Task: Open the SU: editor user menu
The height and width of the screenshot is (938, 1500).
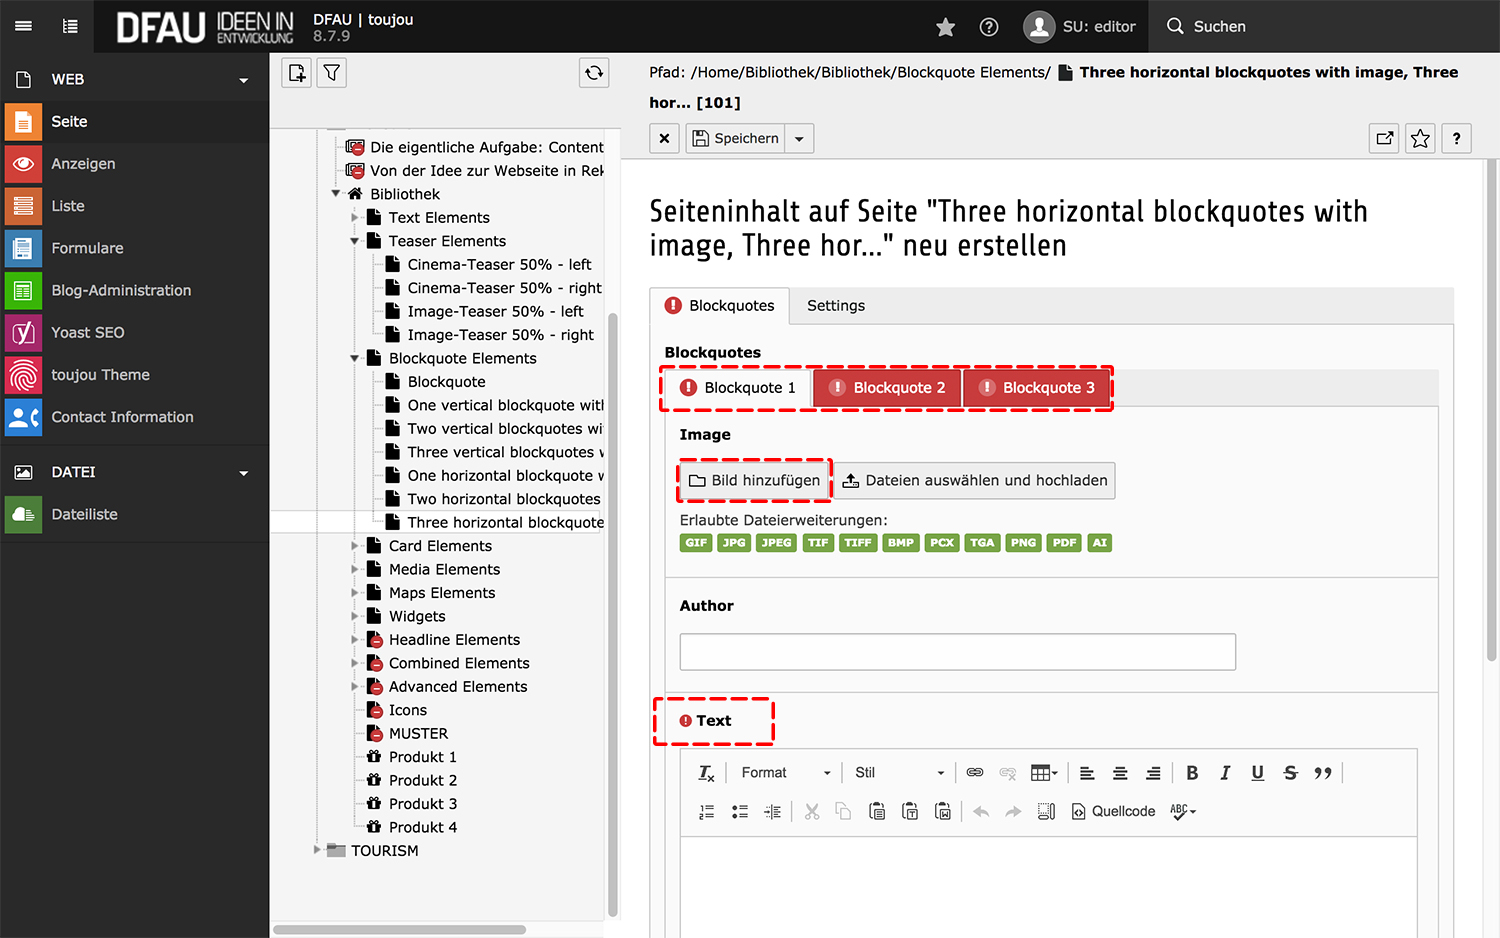Action: [1080, 27]
